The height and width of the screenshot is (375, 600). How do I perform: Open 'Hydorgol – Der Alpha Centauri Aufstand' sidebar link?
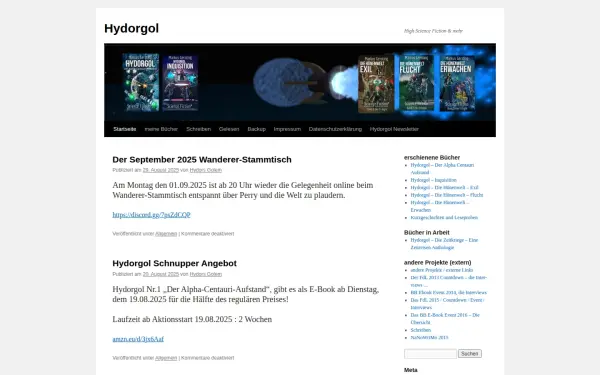pyautogui.click(x=442, y=169)
